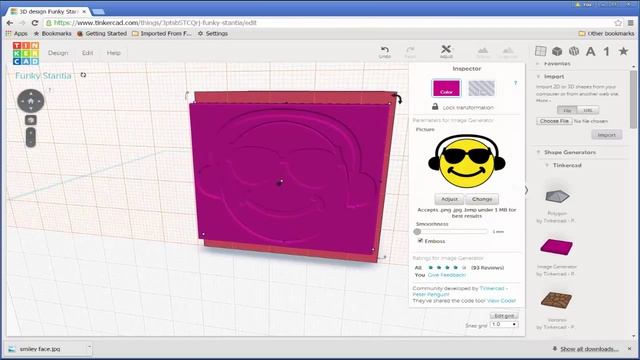Click the Smoothness slider handle
640x360 pixels.
(x=417, y=231)
